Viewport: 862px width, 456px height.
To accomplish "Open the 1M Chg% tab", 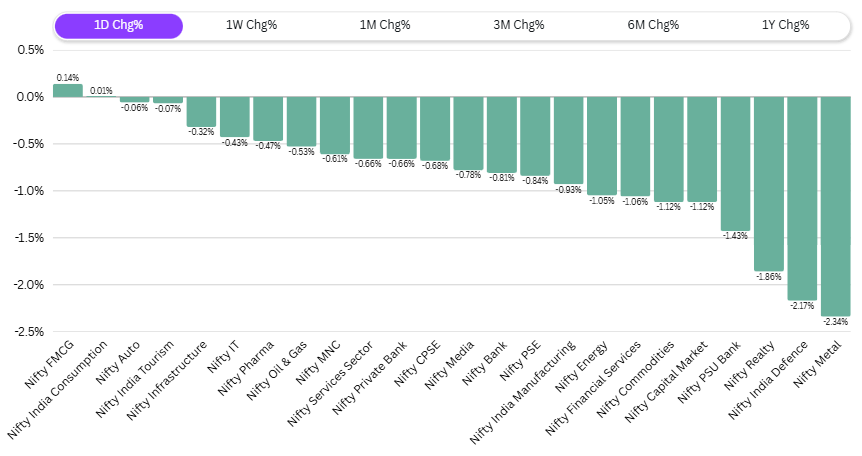I will tap(385, 26).
